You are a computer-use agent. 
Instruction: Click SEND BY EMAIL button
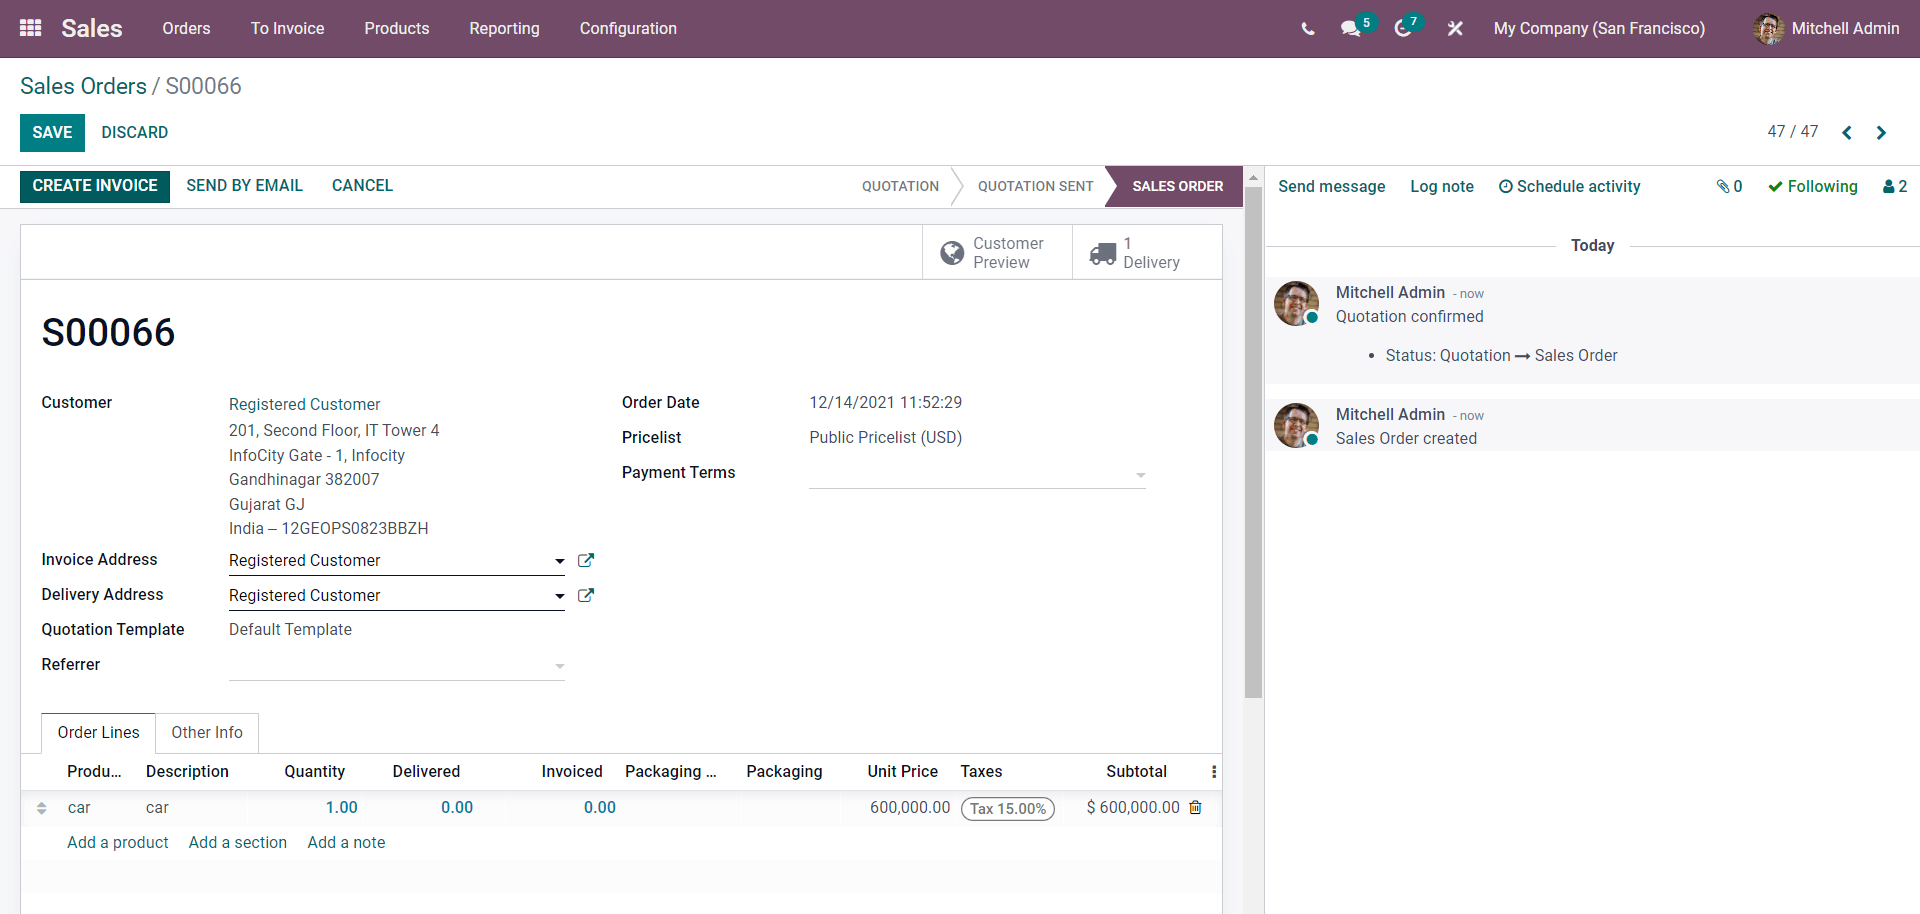244,186
